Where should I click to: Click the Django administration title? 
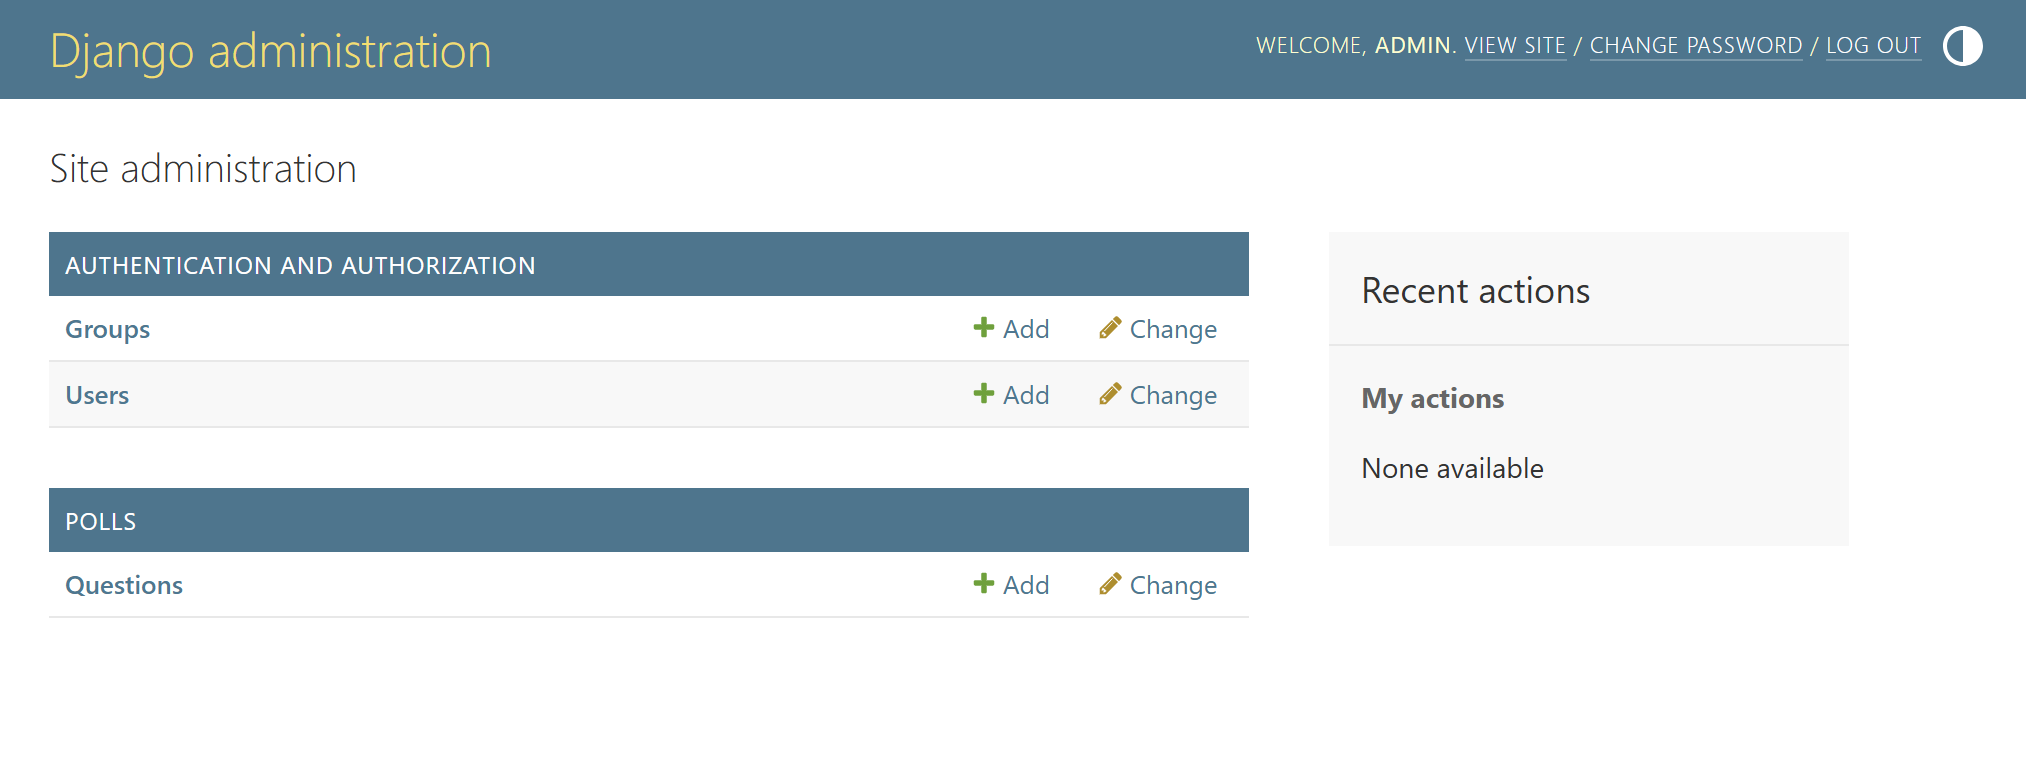271,51
